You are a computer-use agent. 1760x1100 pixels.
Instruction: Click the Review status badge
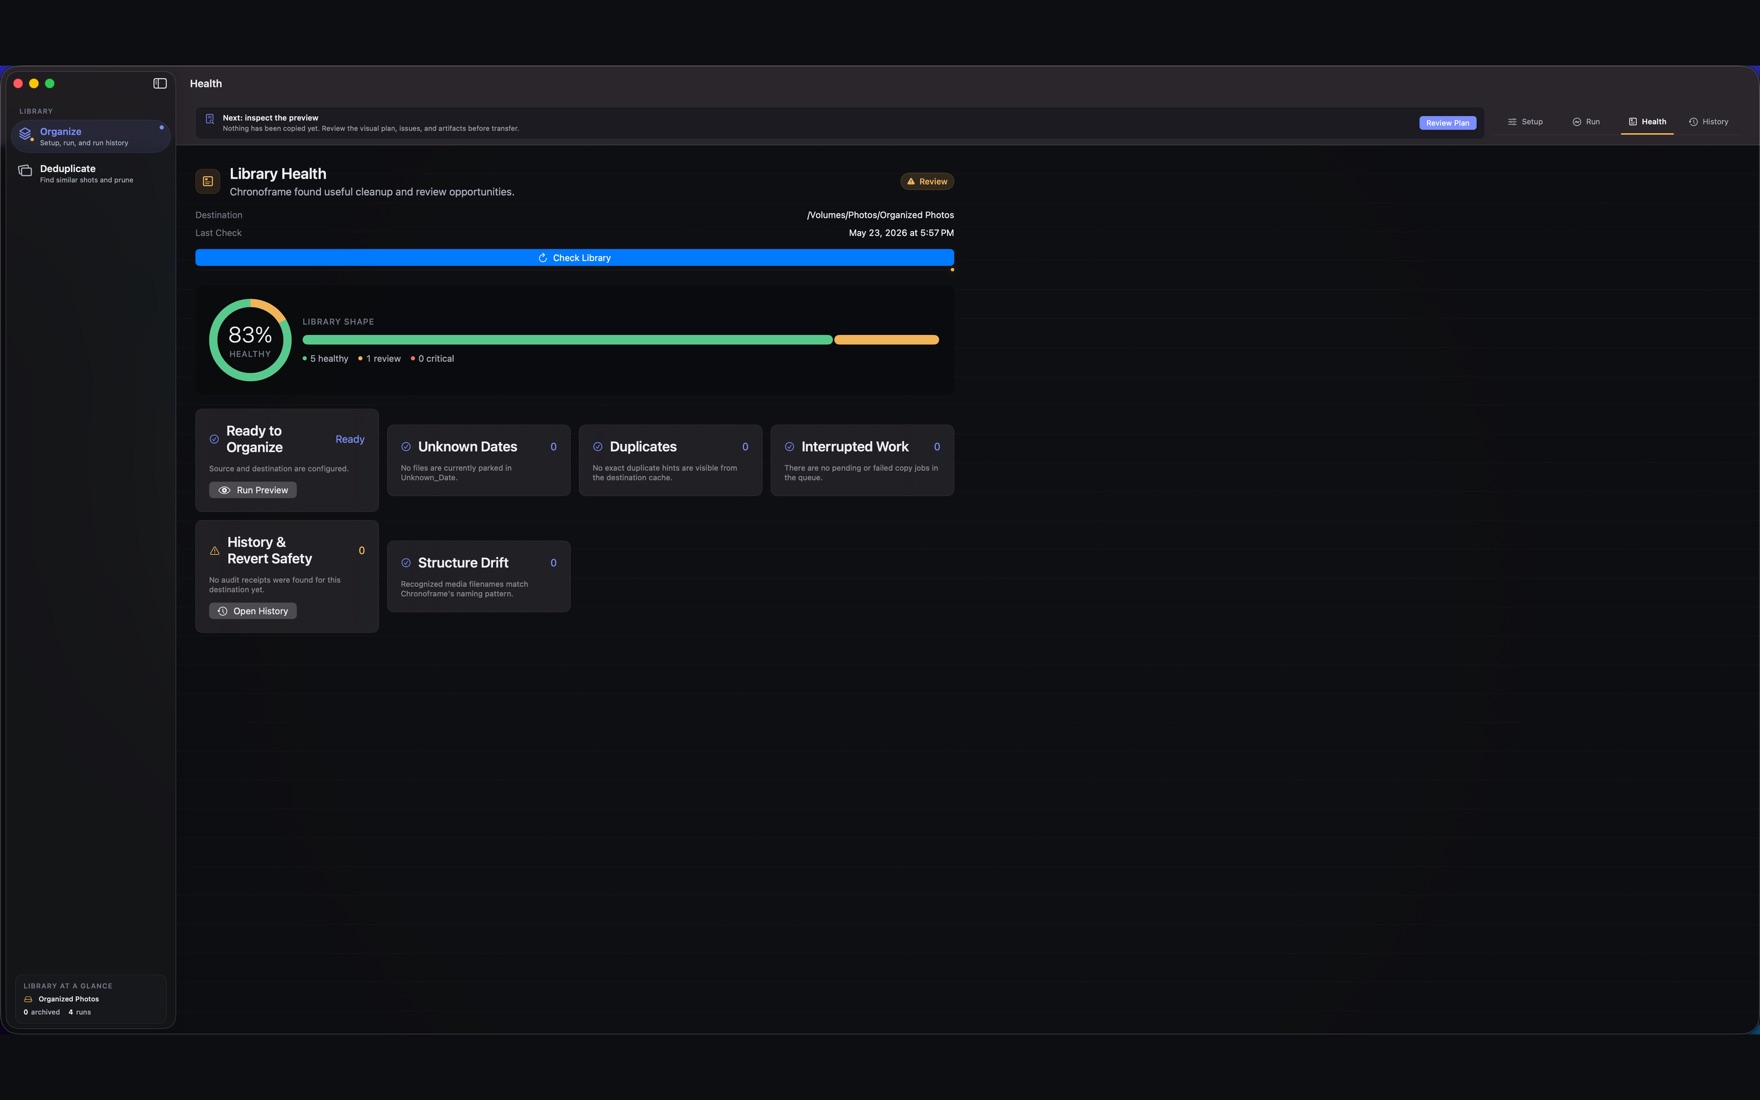(927, 181)
